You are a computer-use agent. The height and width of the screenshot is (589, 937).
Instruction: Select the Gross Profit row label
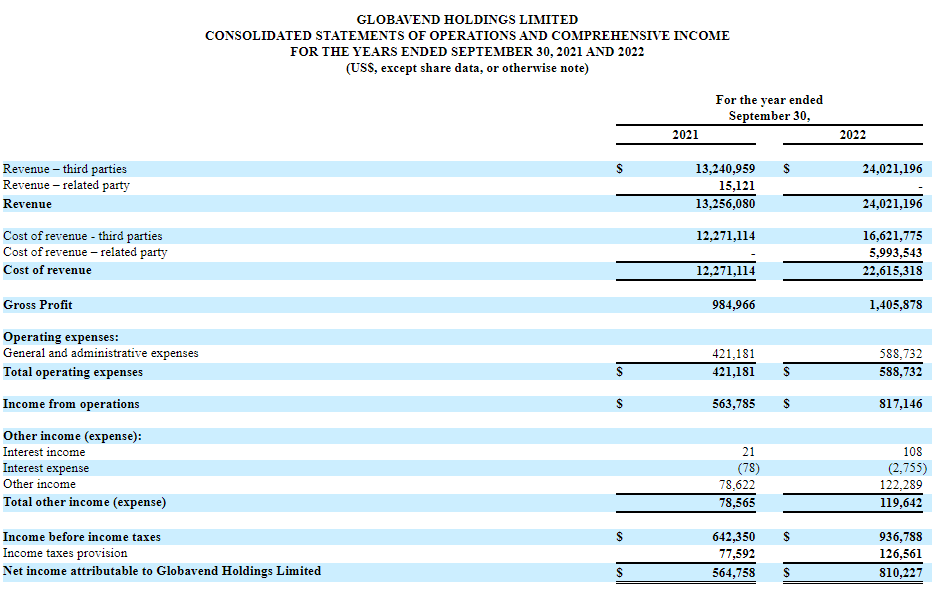coord(38,304)
